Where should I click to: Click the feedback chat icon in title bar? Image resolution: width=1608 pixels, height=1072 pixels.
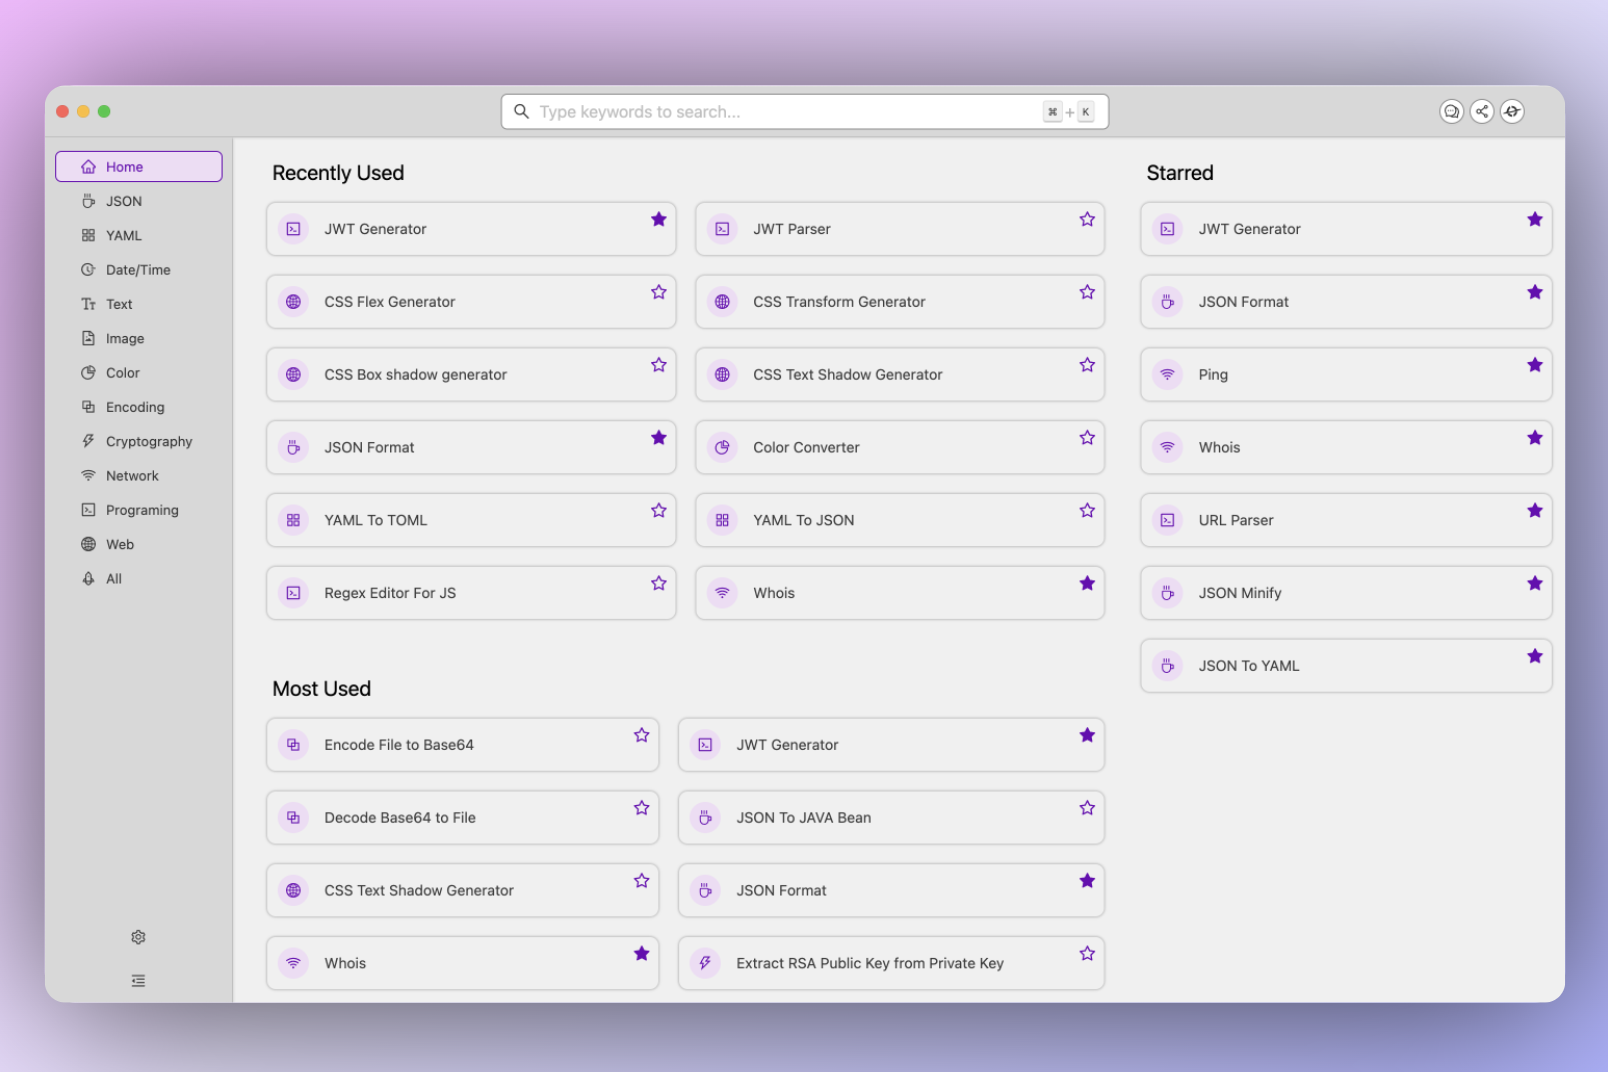pos(1451,112)
